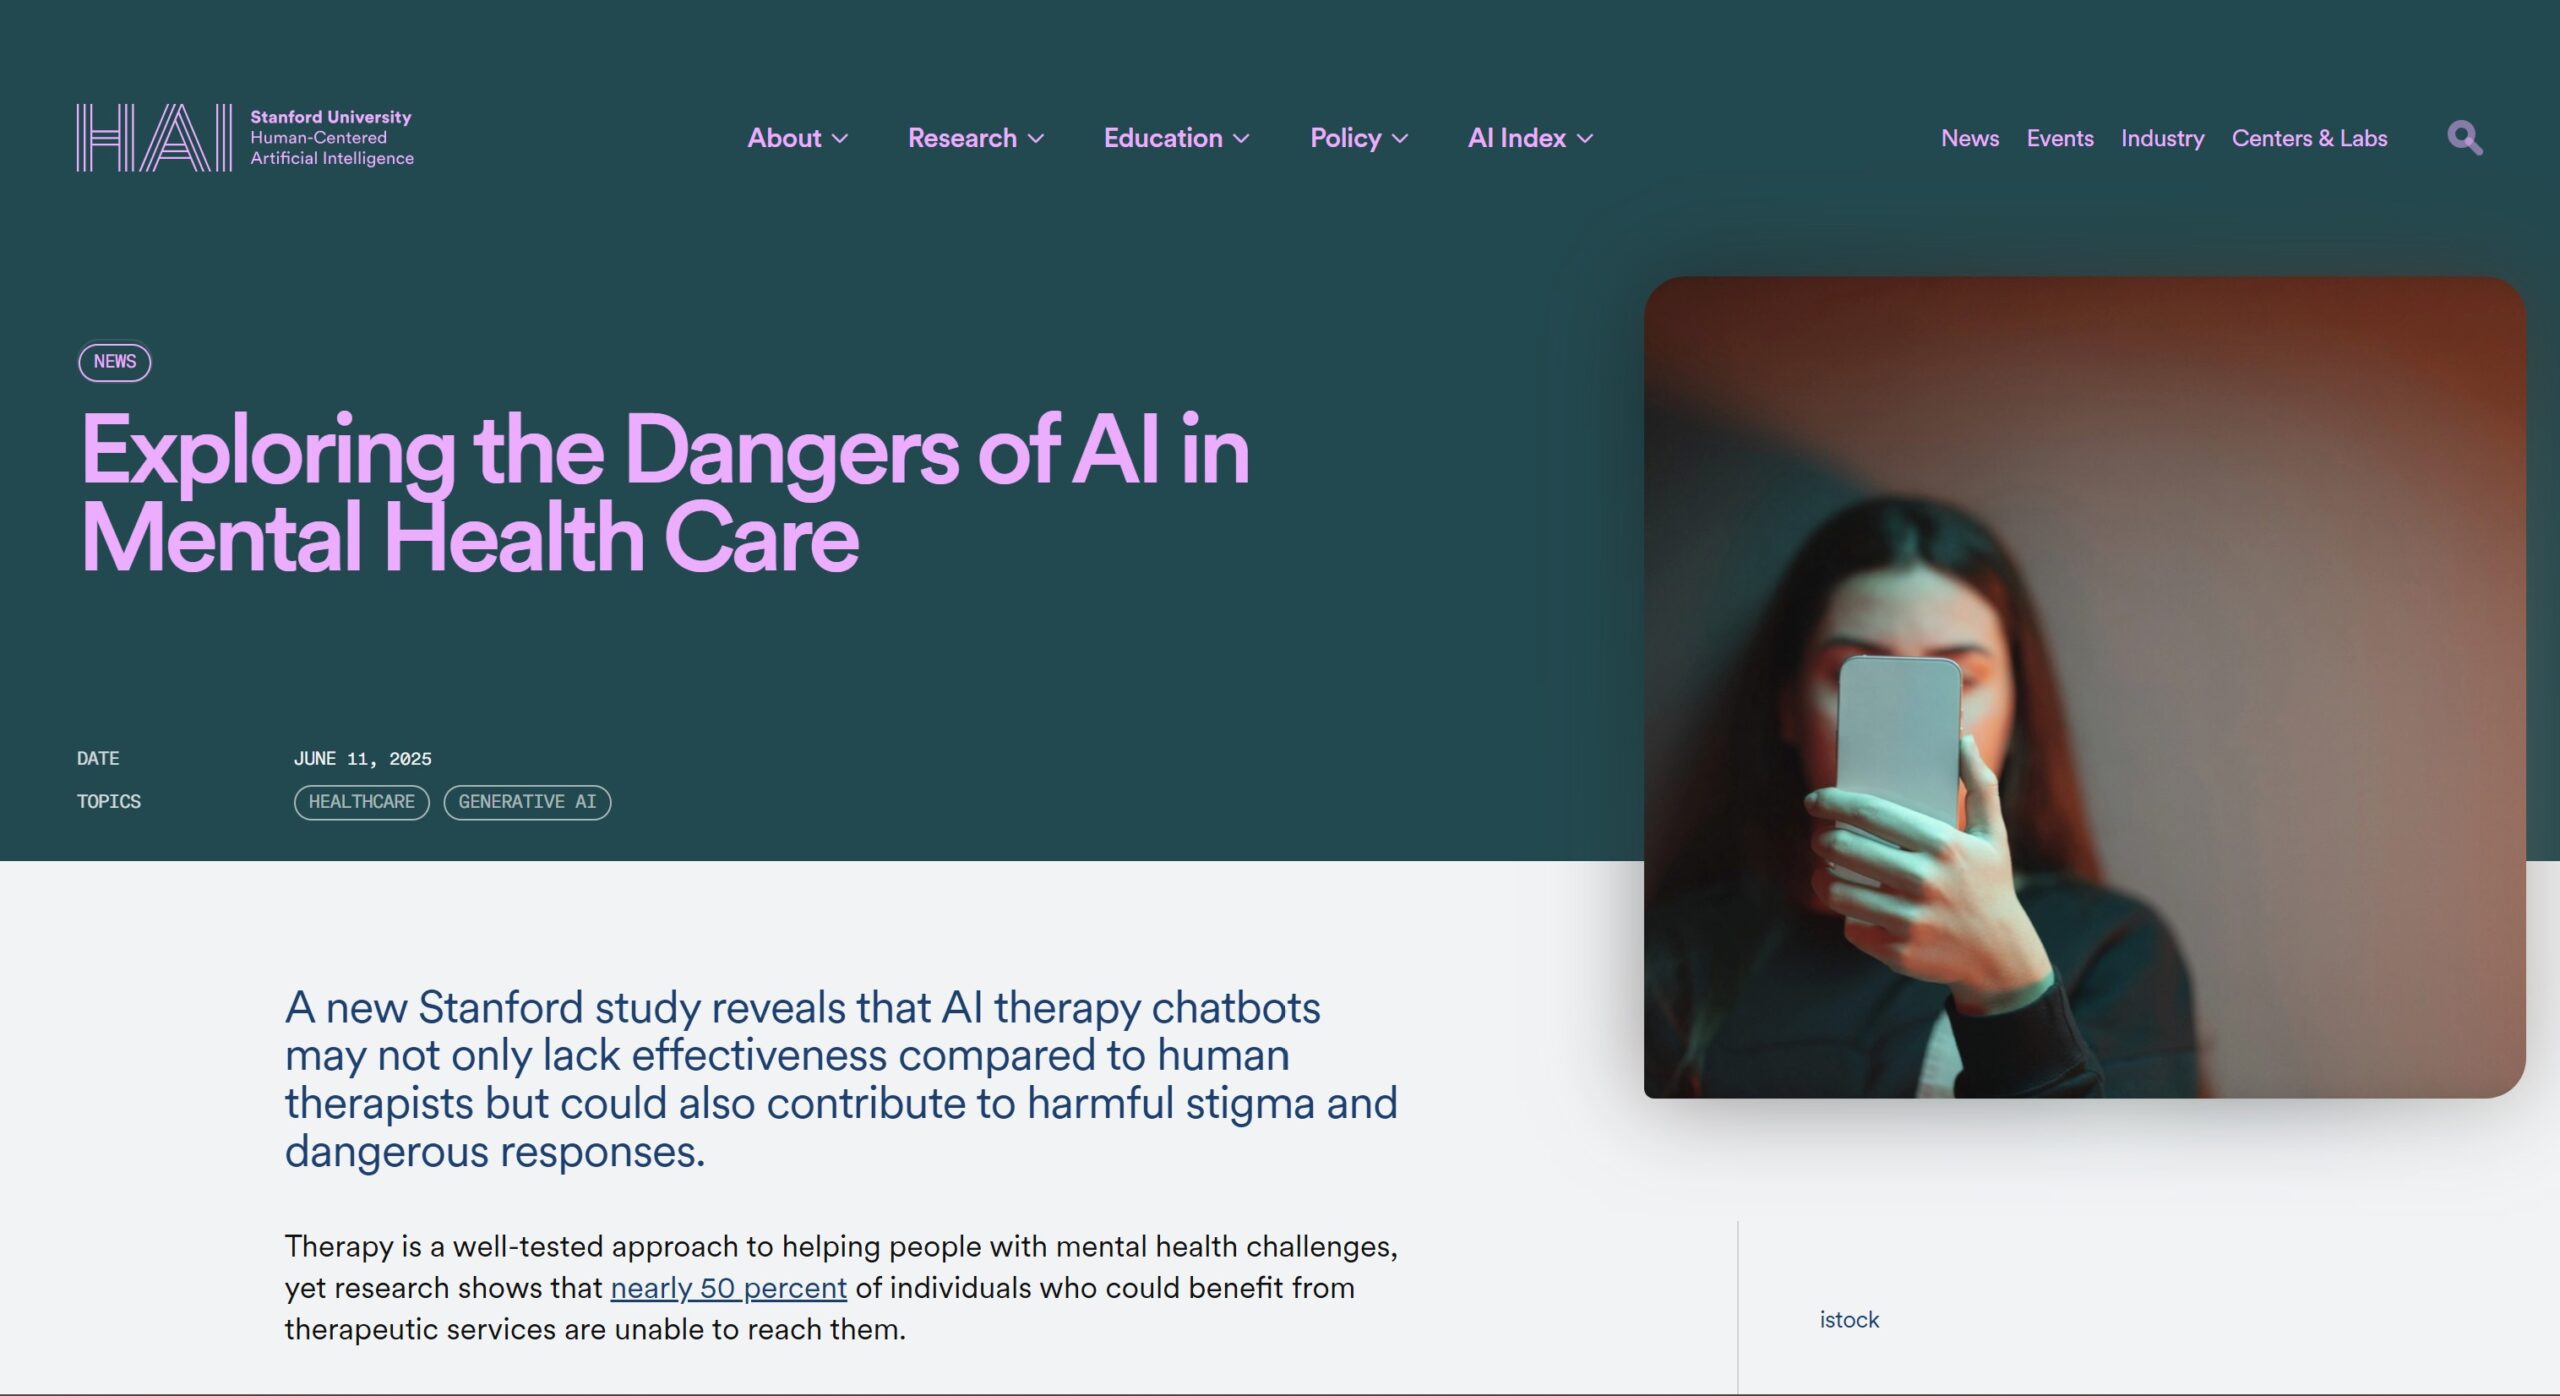This screenshot has height=1396, width=2560.
Task: Open the Policy dropdown chevron
Action: pos(1400,139)
